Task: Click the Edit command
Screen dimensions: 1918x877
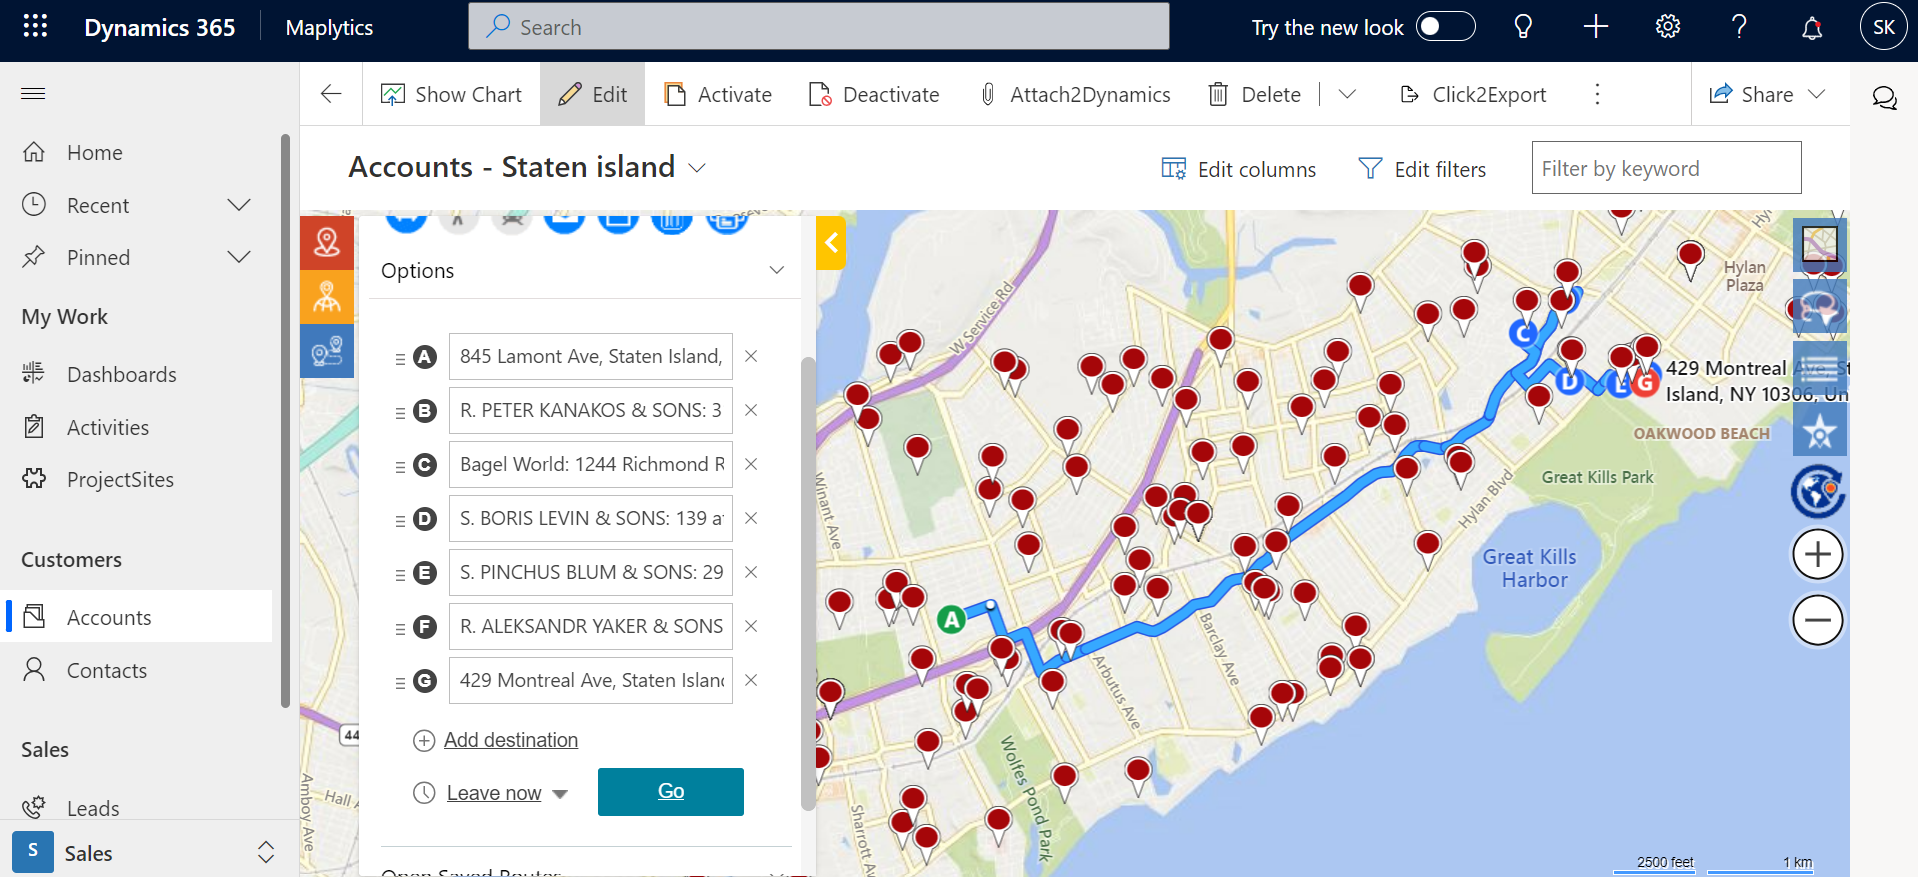Action: click(x=592, y=94)
